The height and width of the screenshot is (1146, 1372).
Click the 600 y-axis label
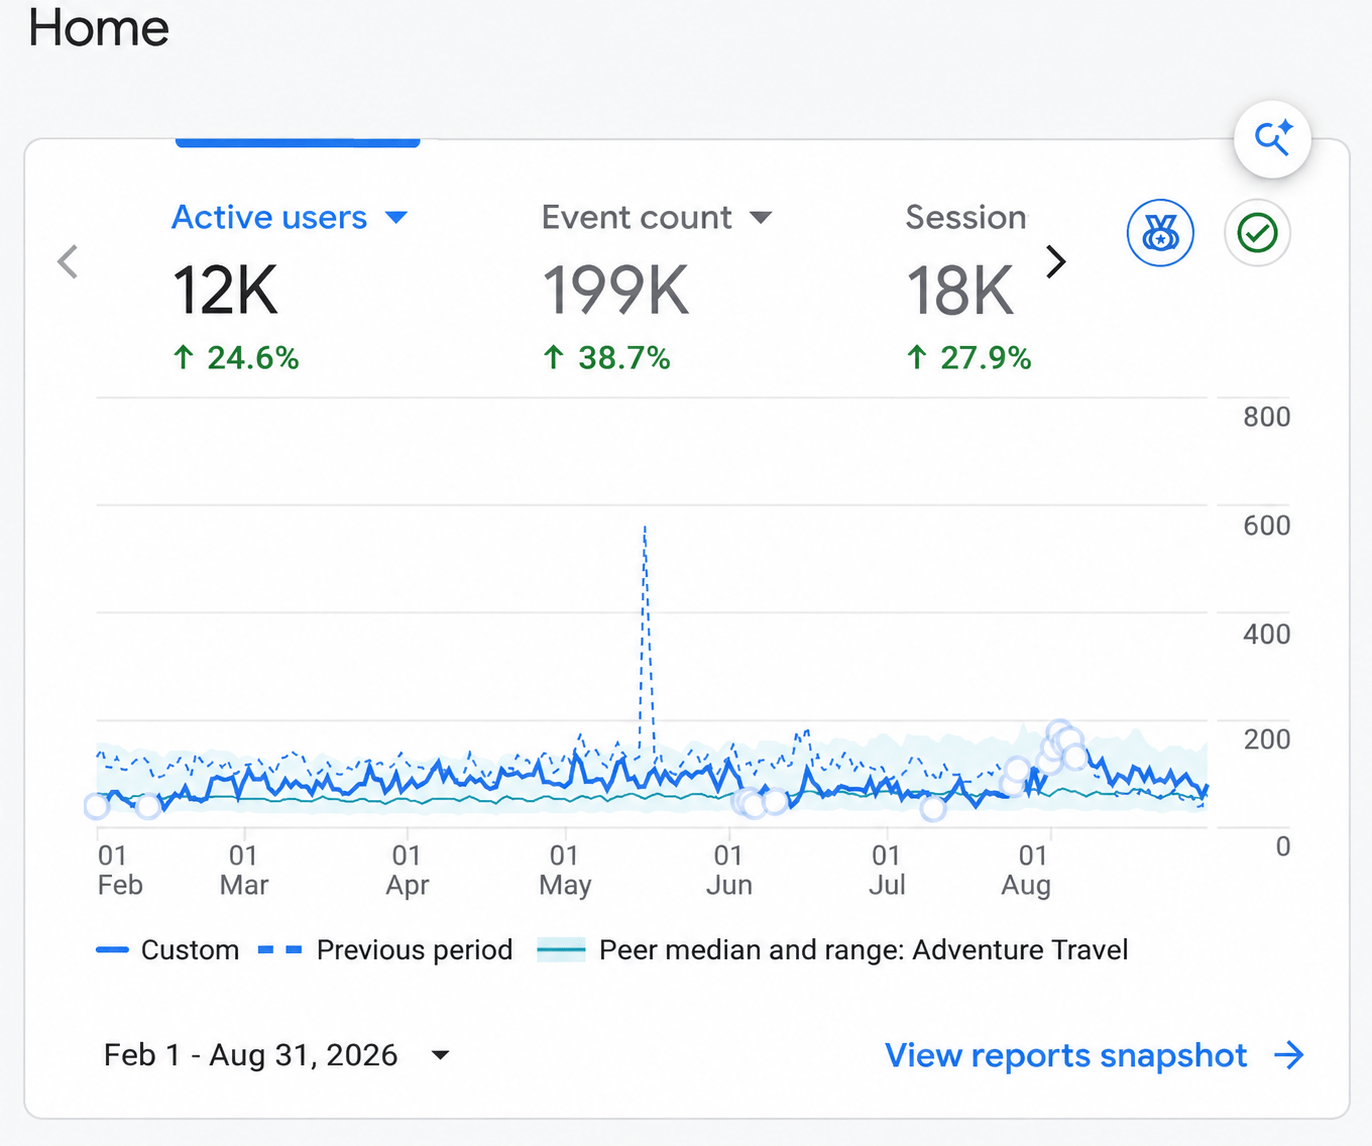(1266, 526)
